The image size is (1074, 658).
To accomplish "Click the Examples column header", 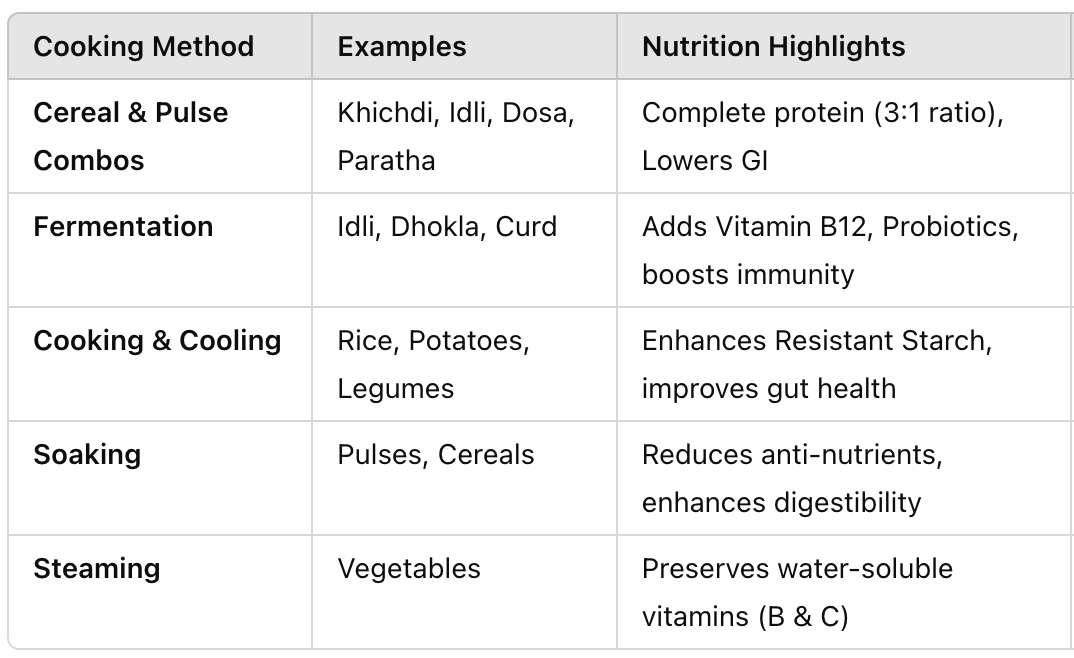I will [402, 47].
